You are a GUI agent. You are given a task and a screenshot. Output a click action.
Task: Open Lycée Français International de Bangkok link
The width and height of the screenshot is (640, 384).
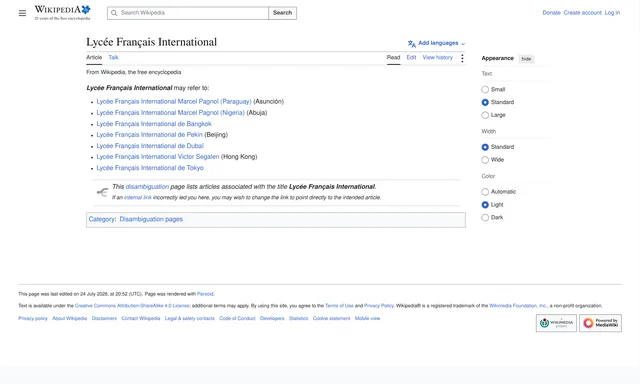(154, 124)
